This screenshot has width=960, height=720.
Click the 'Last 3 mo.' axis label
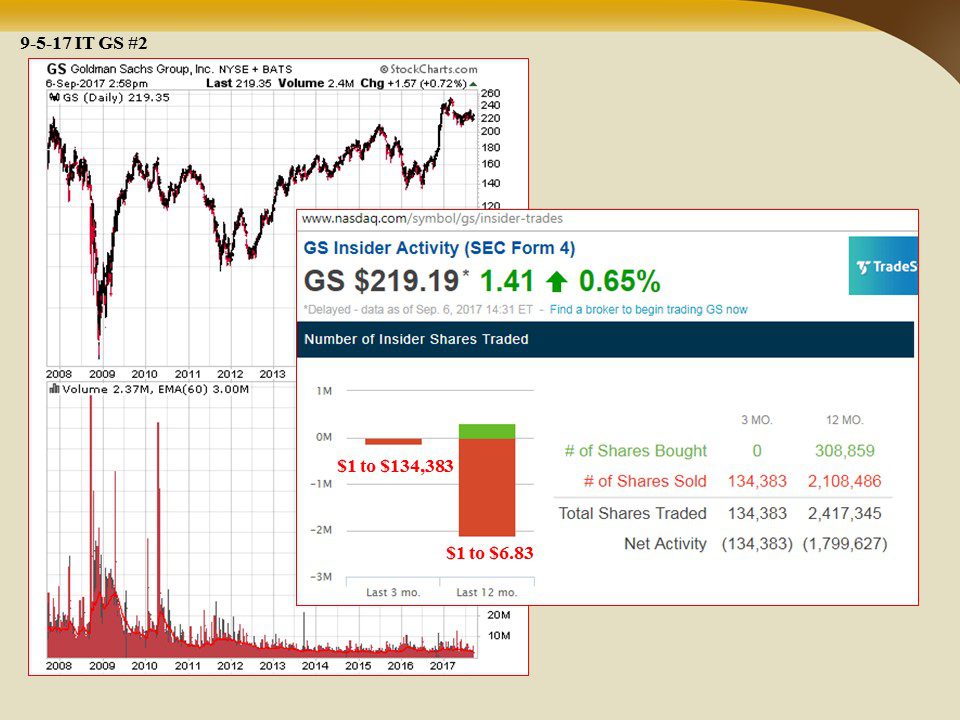click(x=393, y=593)
